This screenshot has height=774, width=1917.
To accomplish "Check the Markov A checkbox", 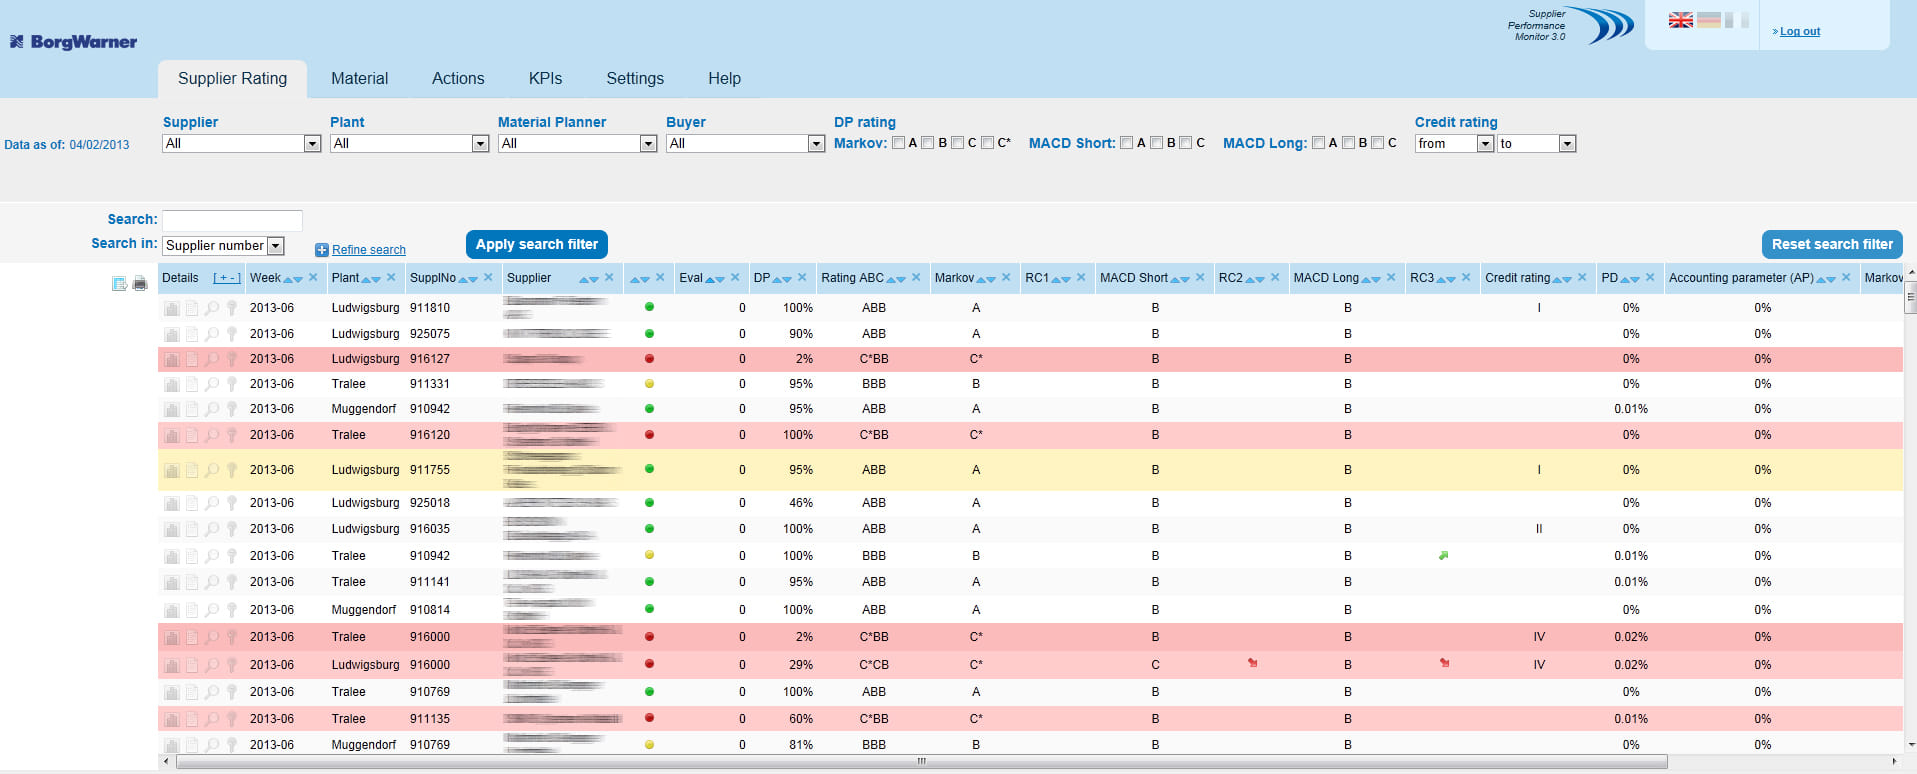I will pyautogui.click(x=898, y=143).
